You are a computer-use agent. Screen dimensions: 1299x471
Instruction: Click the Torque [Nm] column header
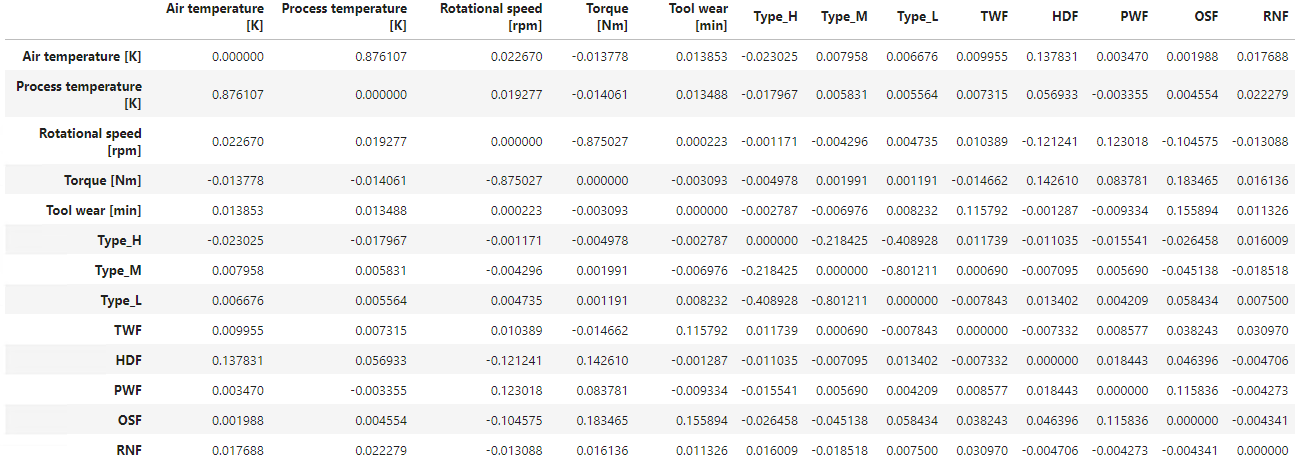(606, 16)
